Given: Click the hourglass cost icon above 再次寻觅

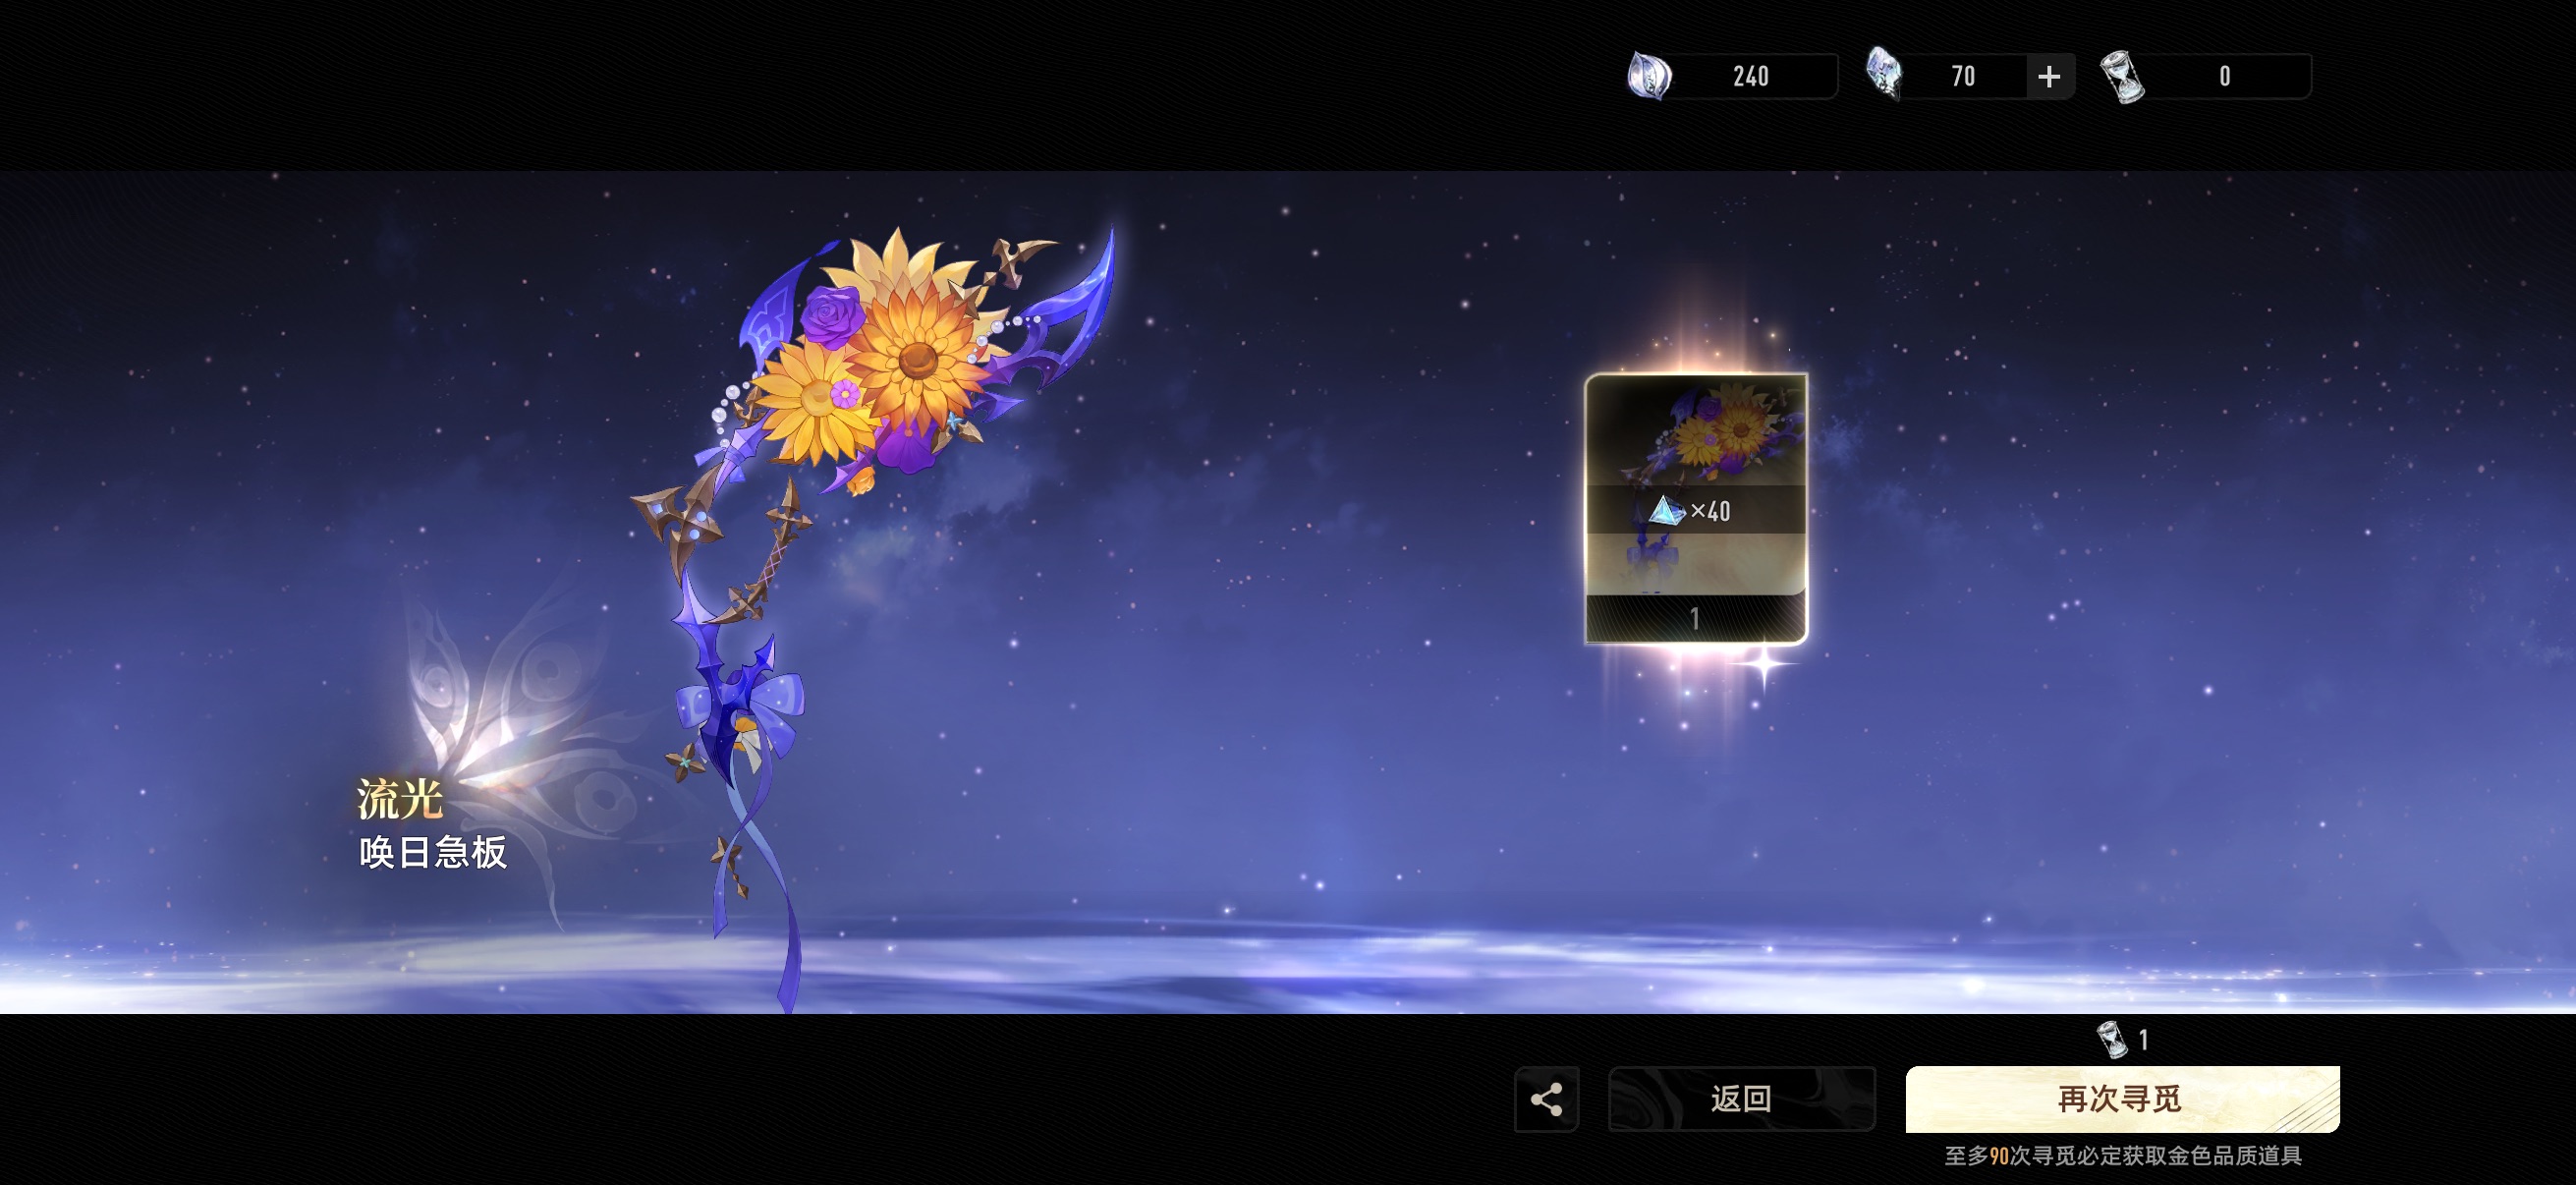Looking at the screenshot, I should tap(2111, 1039).
